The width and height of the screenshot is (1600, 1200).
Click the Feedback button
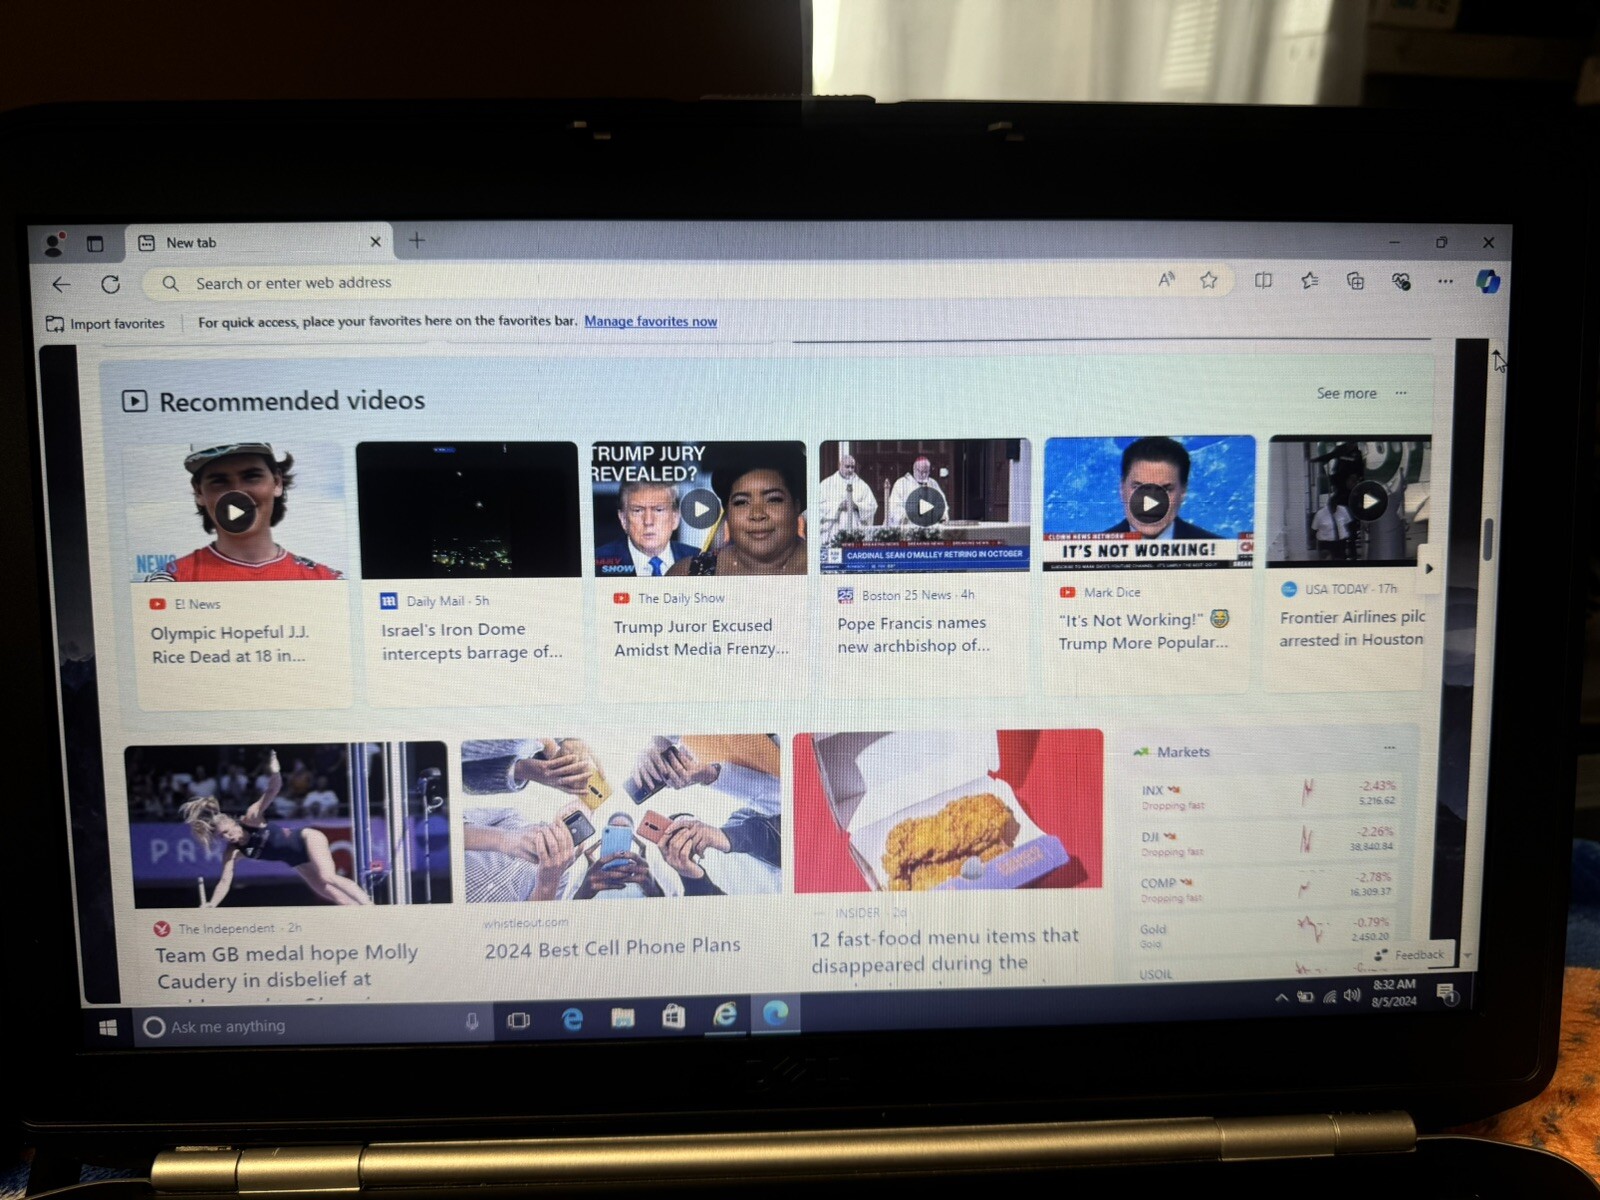click(1410, 955)
